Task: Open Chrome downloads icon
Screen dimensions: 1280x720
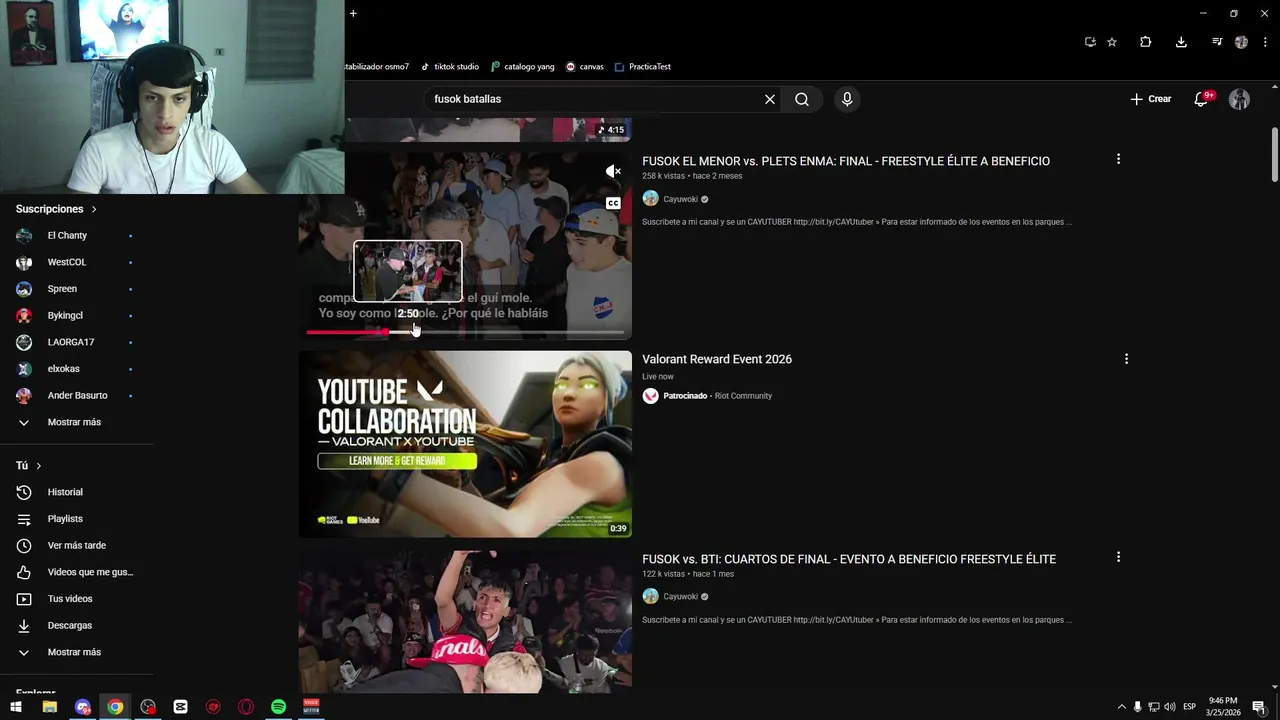Action: [x=1181, y=42]
